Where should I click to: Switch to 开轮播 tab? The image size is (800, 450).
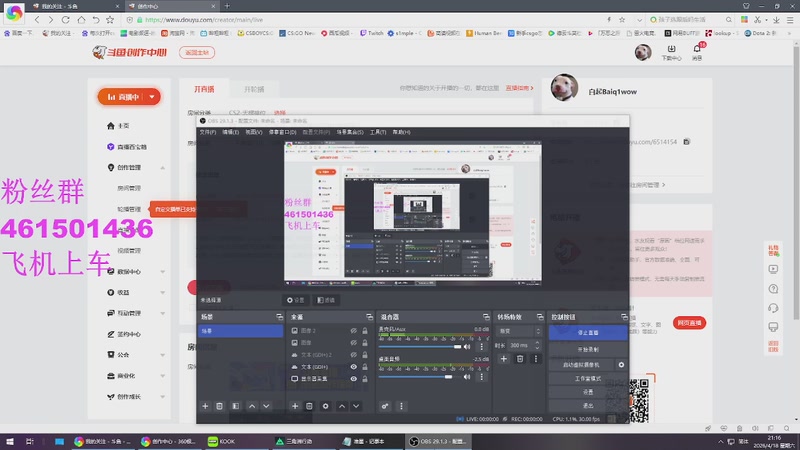pyautogui.click(x=254, y=89)
